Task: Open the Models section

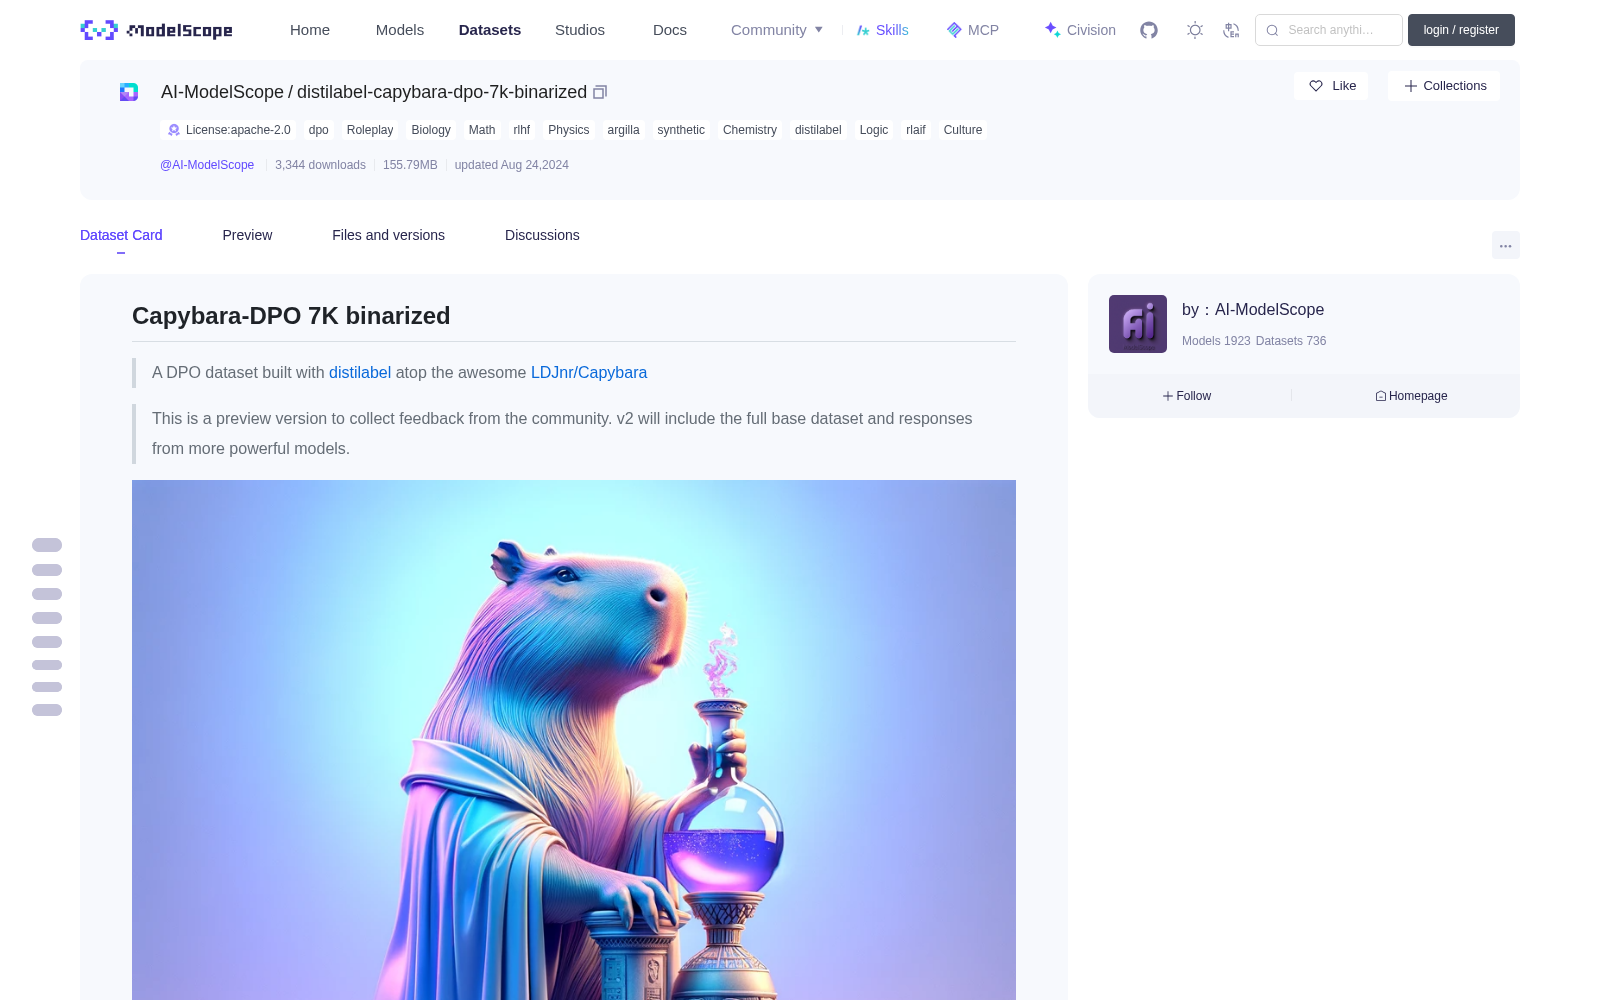Action: pyautogui.click(x=400, y=30)
